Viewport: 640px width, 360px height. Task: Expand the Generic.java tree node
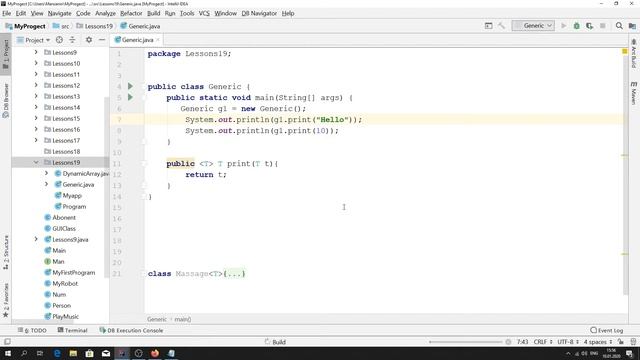pos(47,184)
